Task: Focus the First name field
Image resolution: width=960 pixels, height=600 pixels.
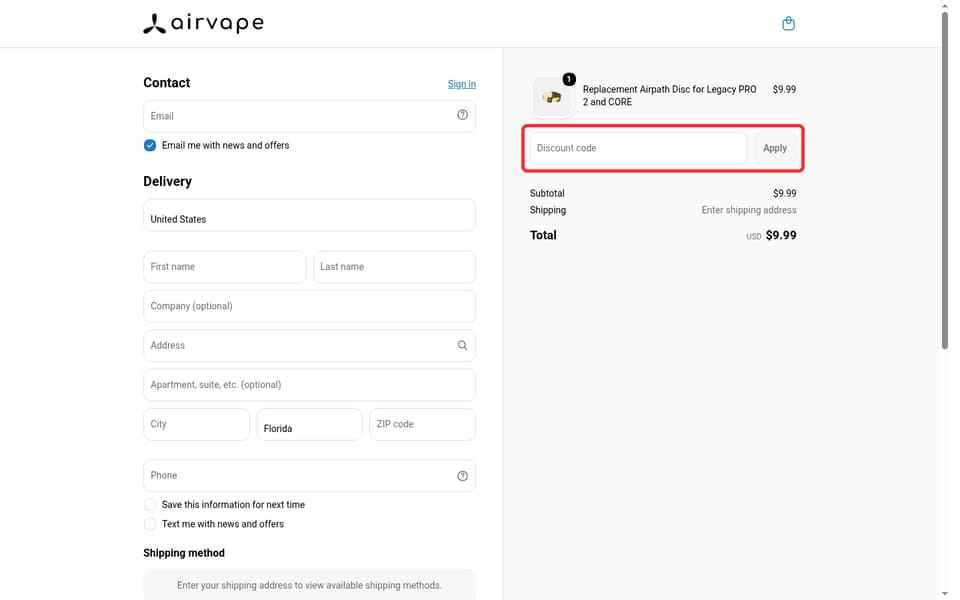Action: coord(225,267)
